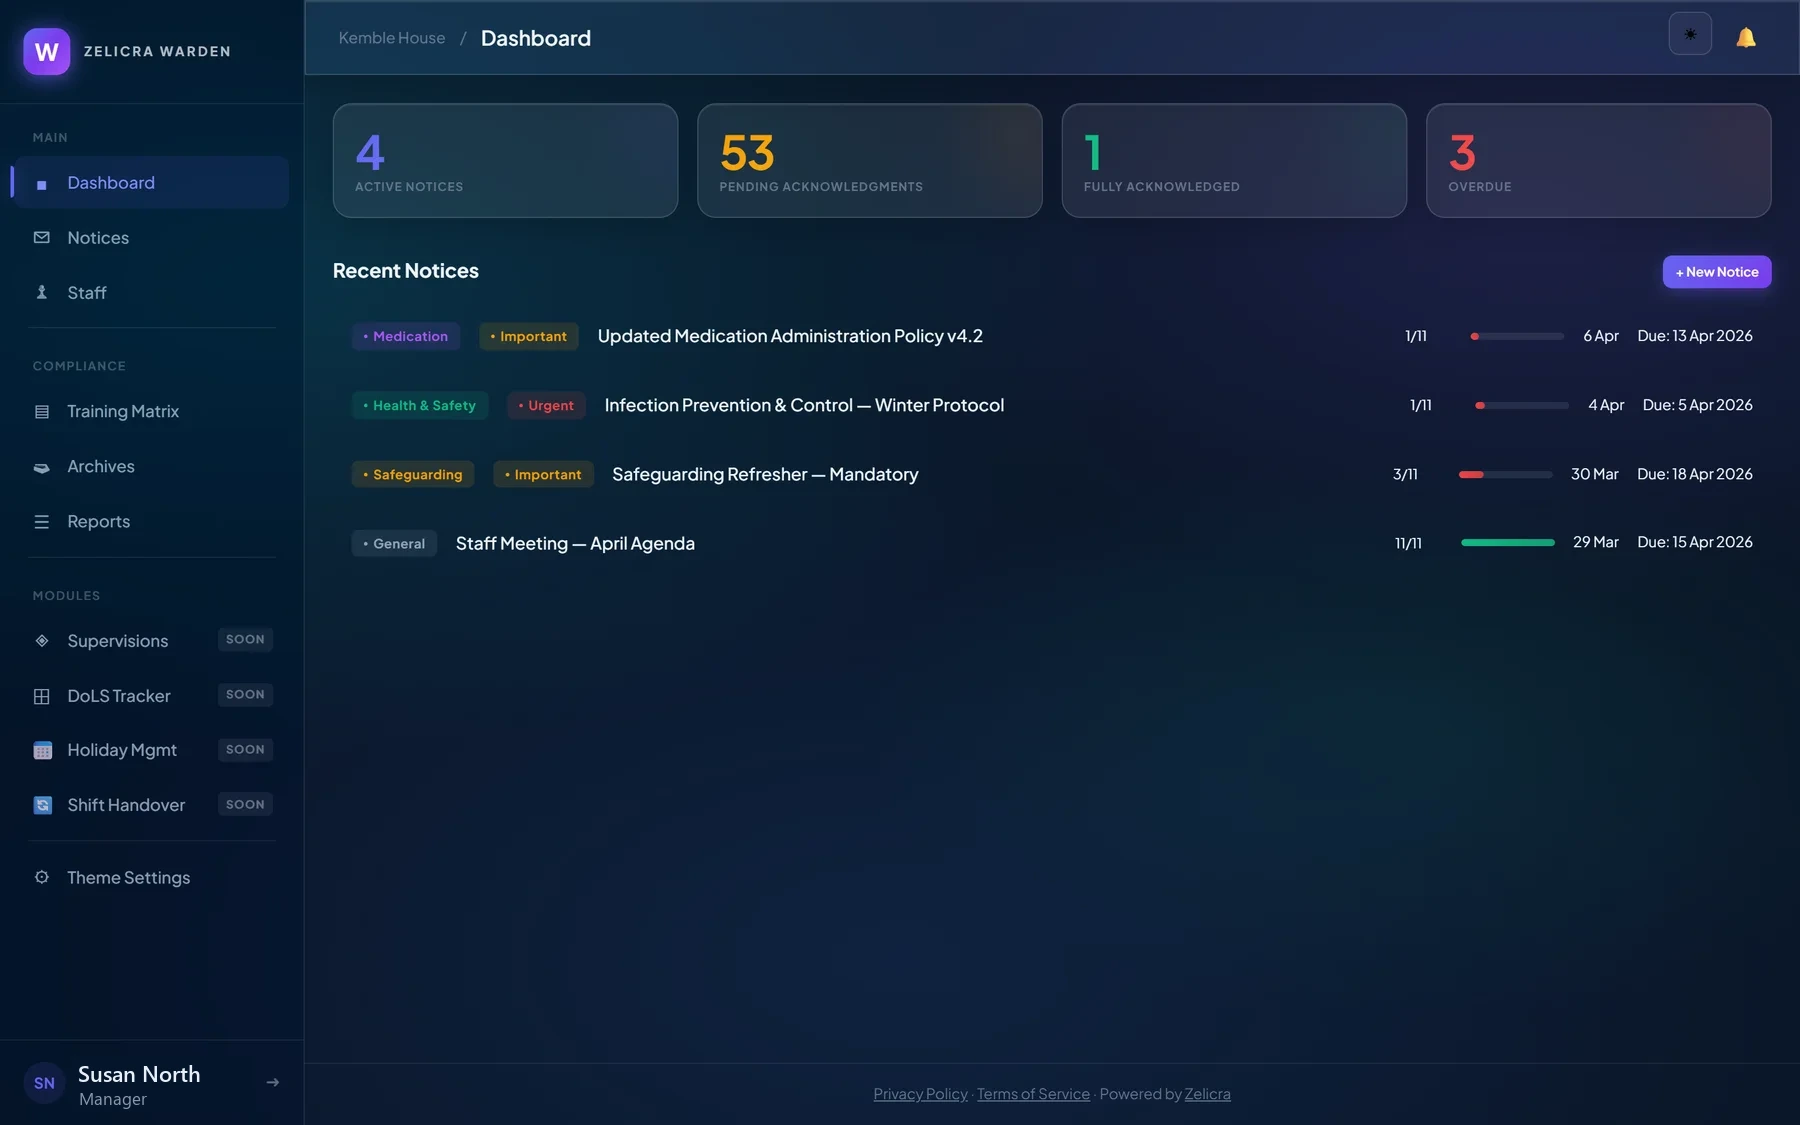Follow the Zelicra footer link
The width and height of the screenshot is (1800, 1125).
tap(1207, 1094)
